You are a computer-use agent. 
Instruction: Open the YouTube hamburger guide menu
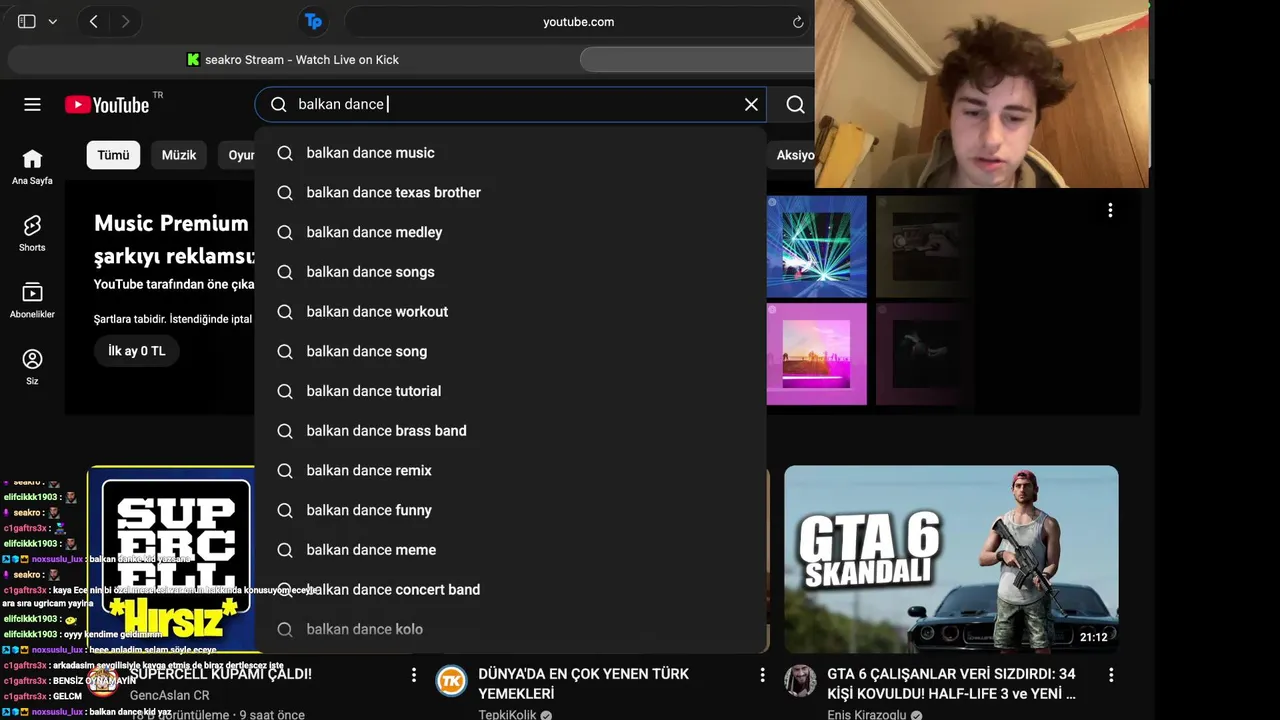(32, 104)
